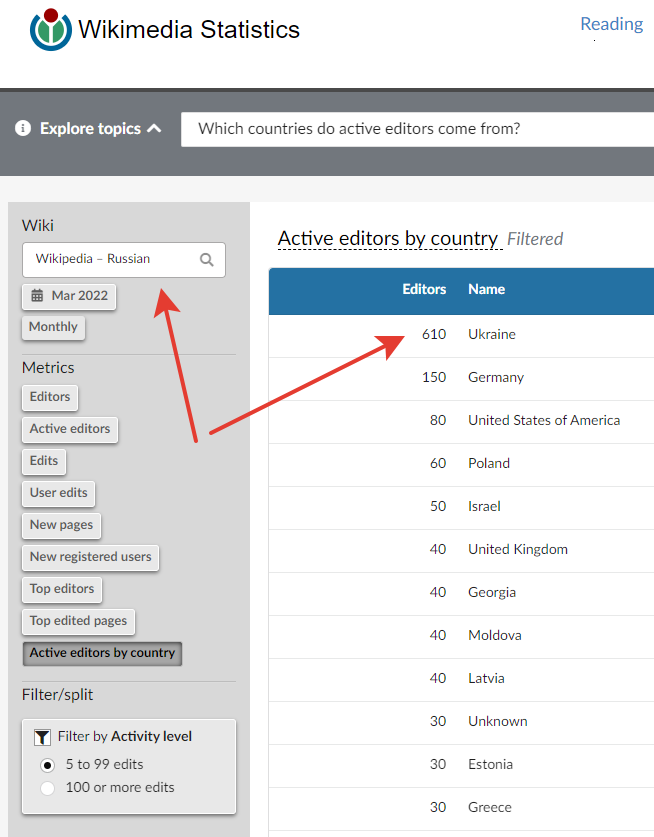Click the info icon beside Explore topics
Viewport: 654px width, 837px height.
pyautogui.click(x=23, y=128)
